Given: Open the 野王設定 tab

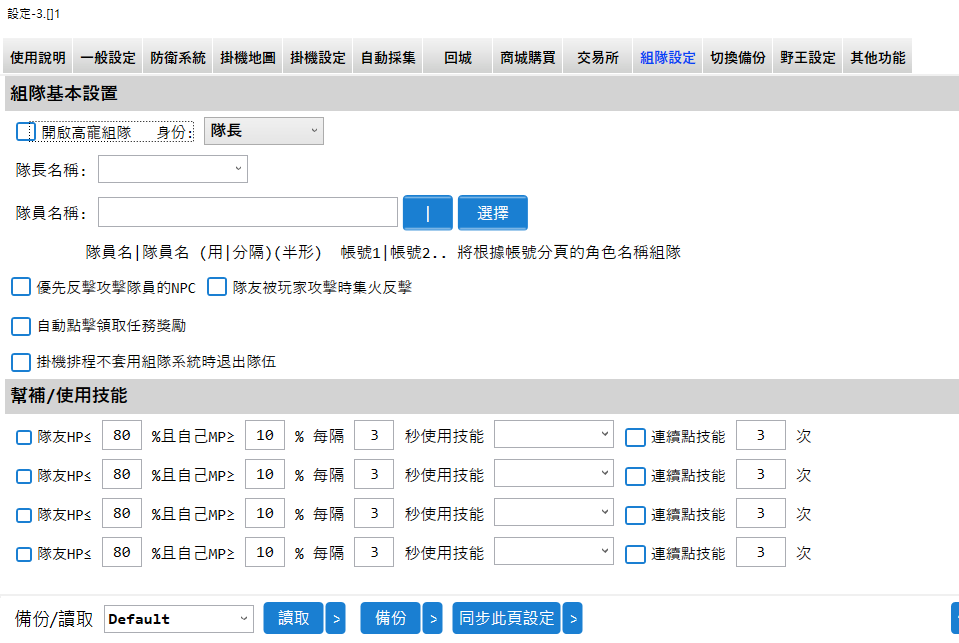Looking at the screenshot, I should 808,58.
